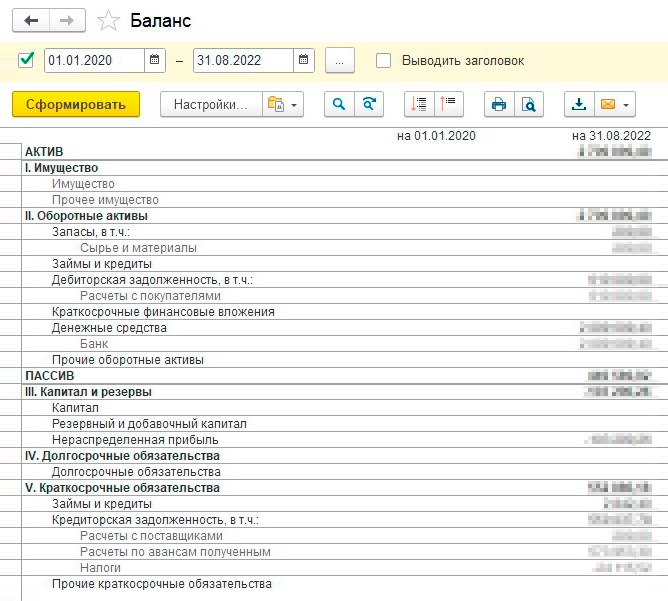668x601 pixels.
Task: Click the Прочие краткосрочные обязательства row
Action: tap(344, 584)
